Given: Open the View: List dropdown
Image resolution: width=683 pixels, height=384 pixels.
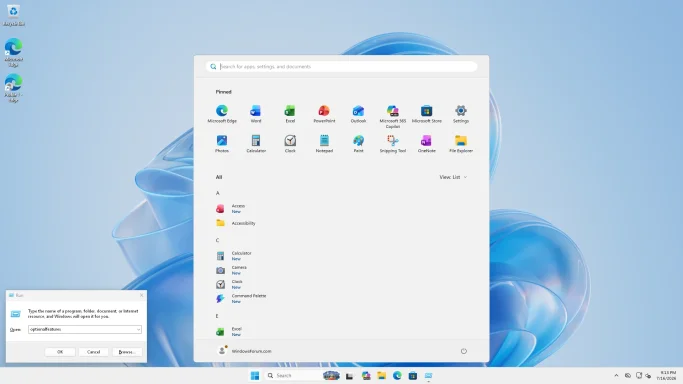Looking at the screenshot, I should point(453,177).
